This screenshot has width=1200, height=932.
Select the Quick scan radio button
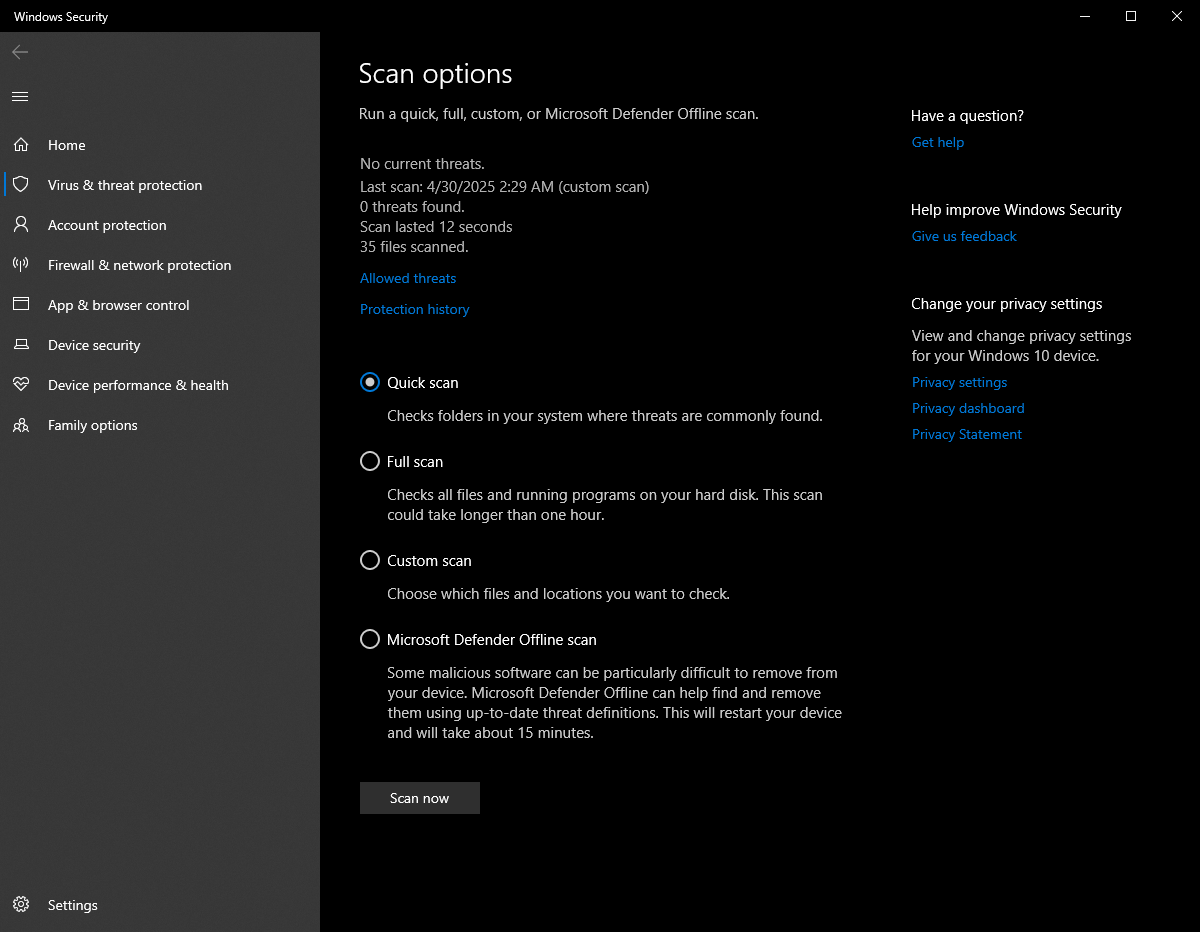pos(370,382)
